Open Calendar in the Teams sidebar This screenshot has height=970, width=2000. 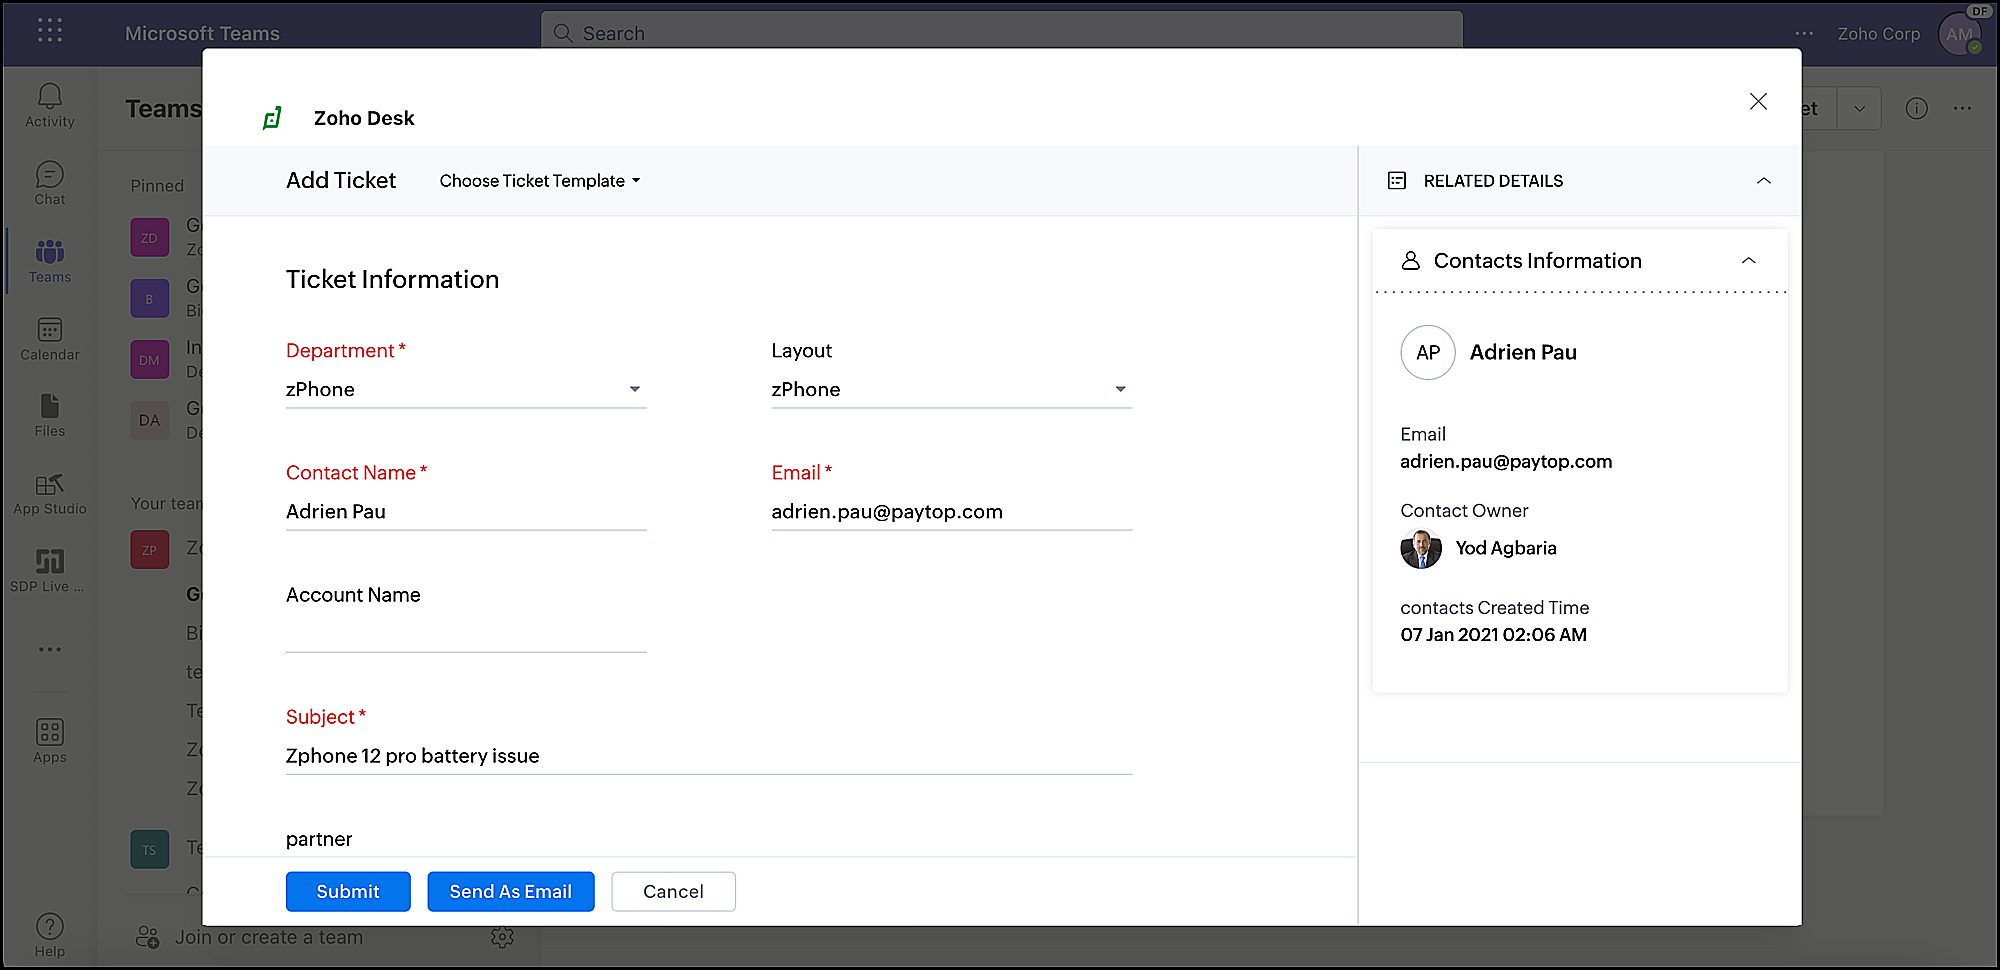pos(50,339)
